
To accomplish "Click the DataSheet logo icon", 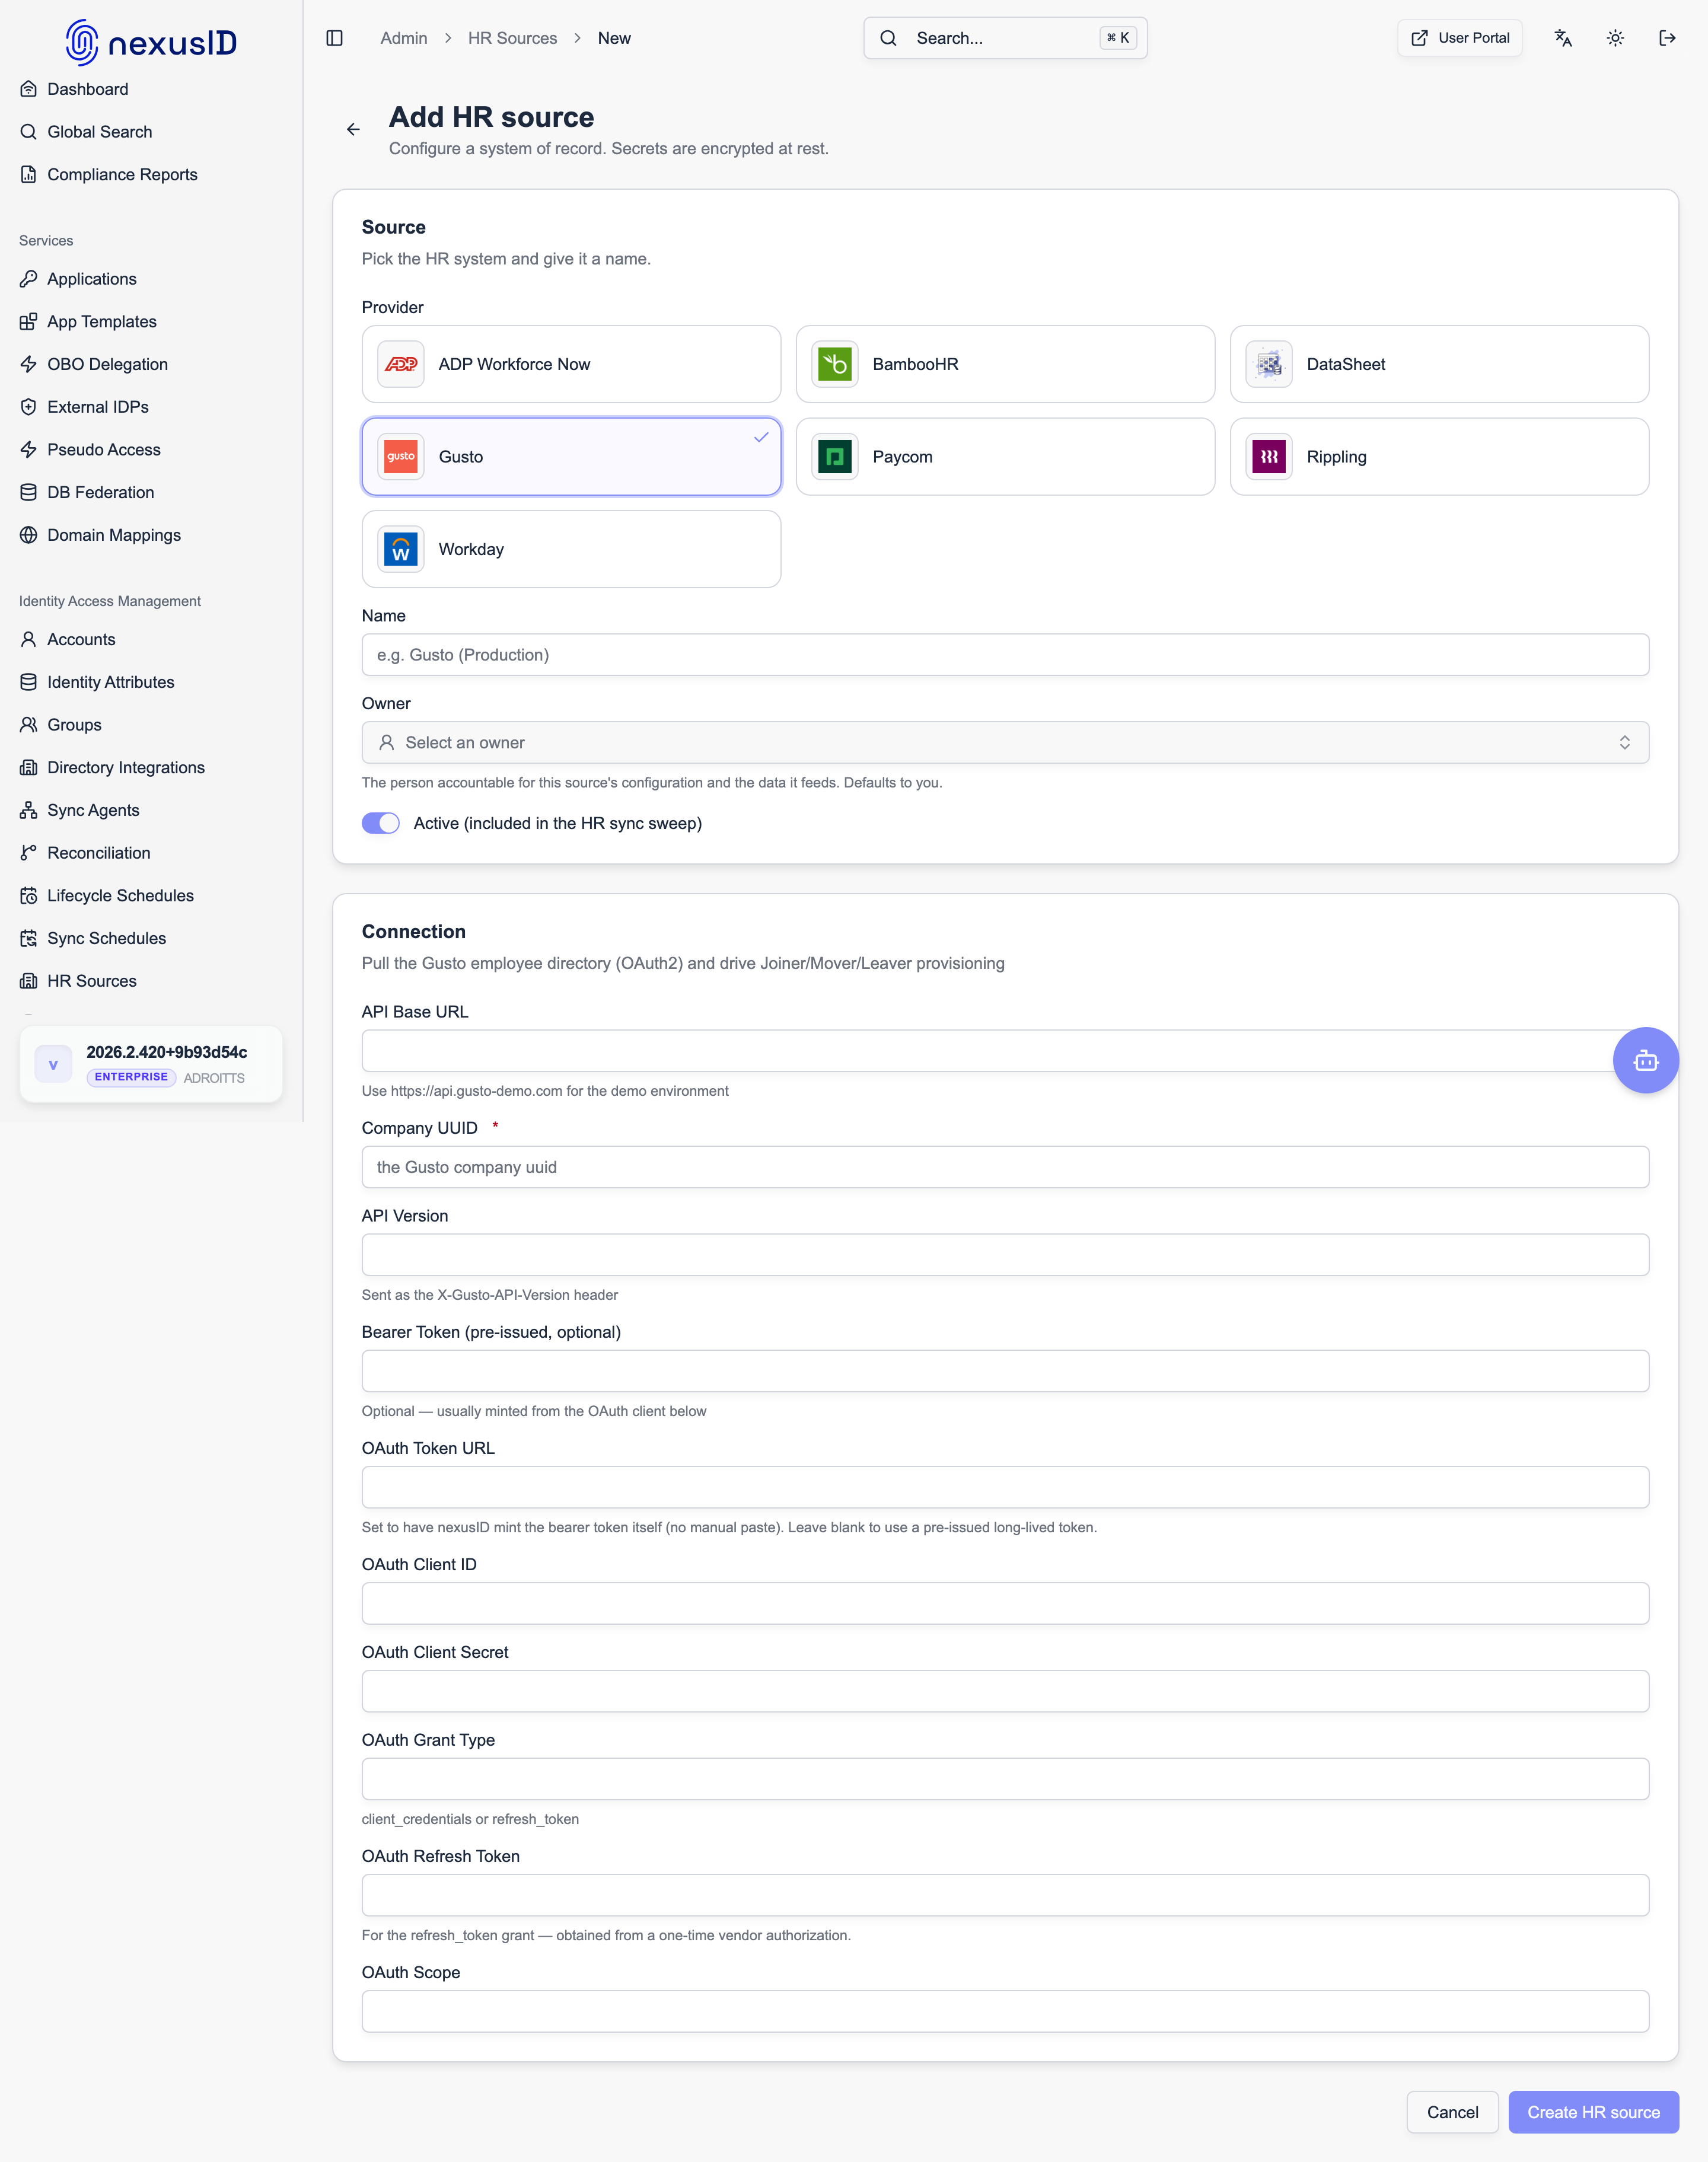I will coord(1269,364).
